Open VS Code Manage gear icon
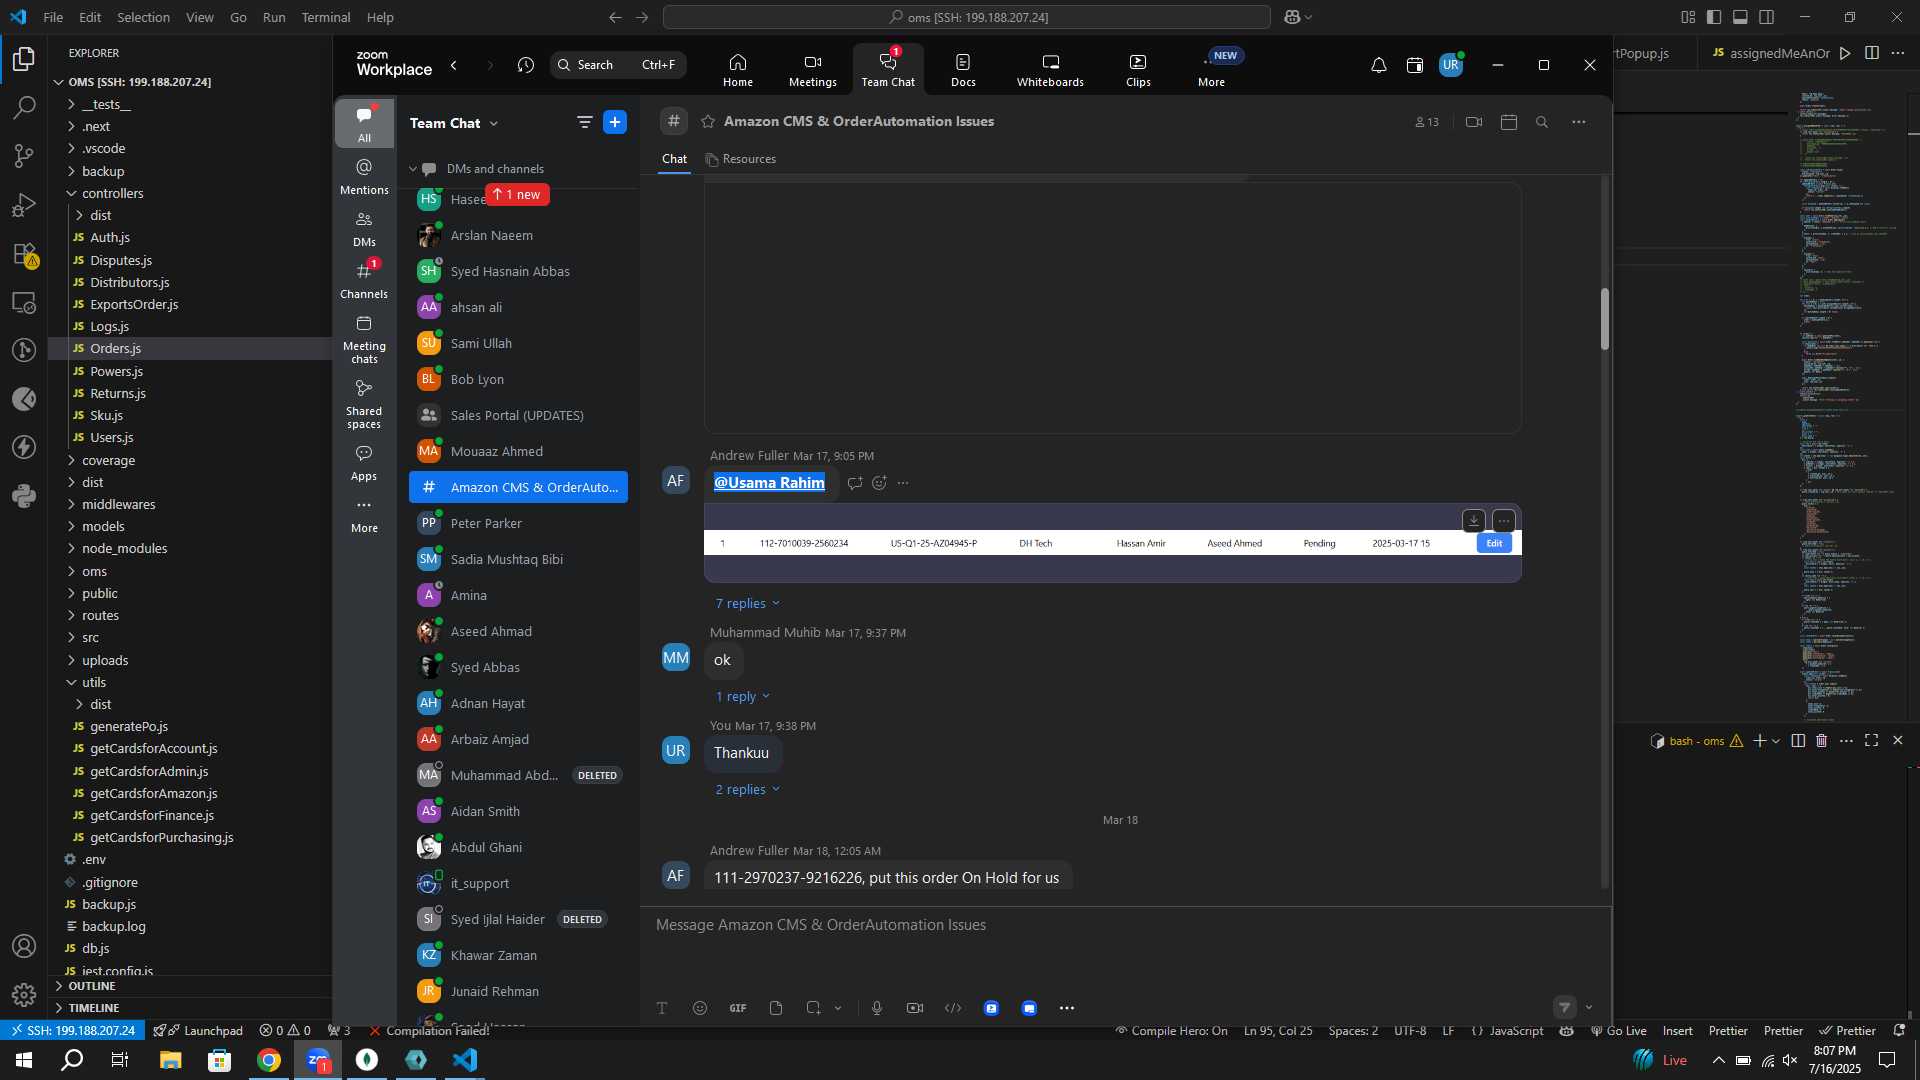Image resolution: width=1920 pixels, height=1080 pixels. coord(24,995)
